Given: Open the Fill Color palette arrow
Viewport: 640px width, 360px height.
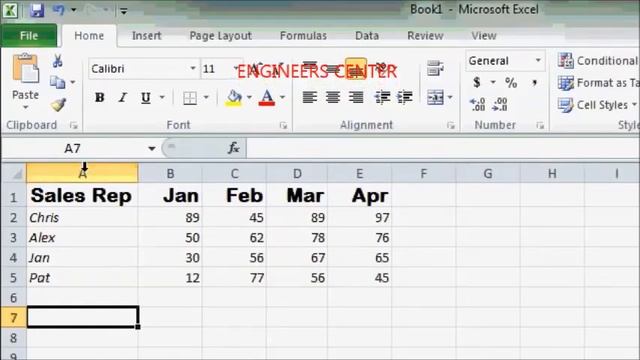Looking at the screenshot, I should point(249,98).
